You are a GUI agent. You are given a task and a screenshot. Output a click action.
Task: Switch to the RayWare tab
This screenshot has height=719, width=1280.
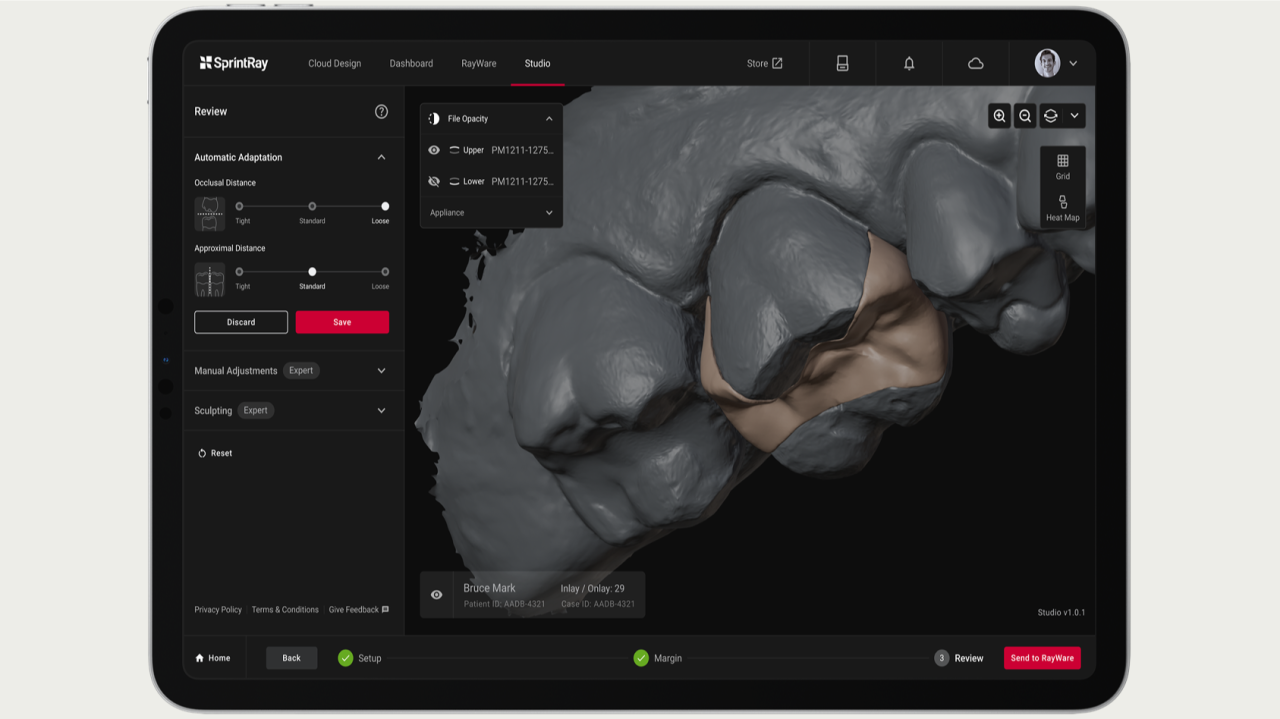479,63
